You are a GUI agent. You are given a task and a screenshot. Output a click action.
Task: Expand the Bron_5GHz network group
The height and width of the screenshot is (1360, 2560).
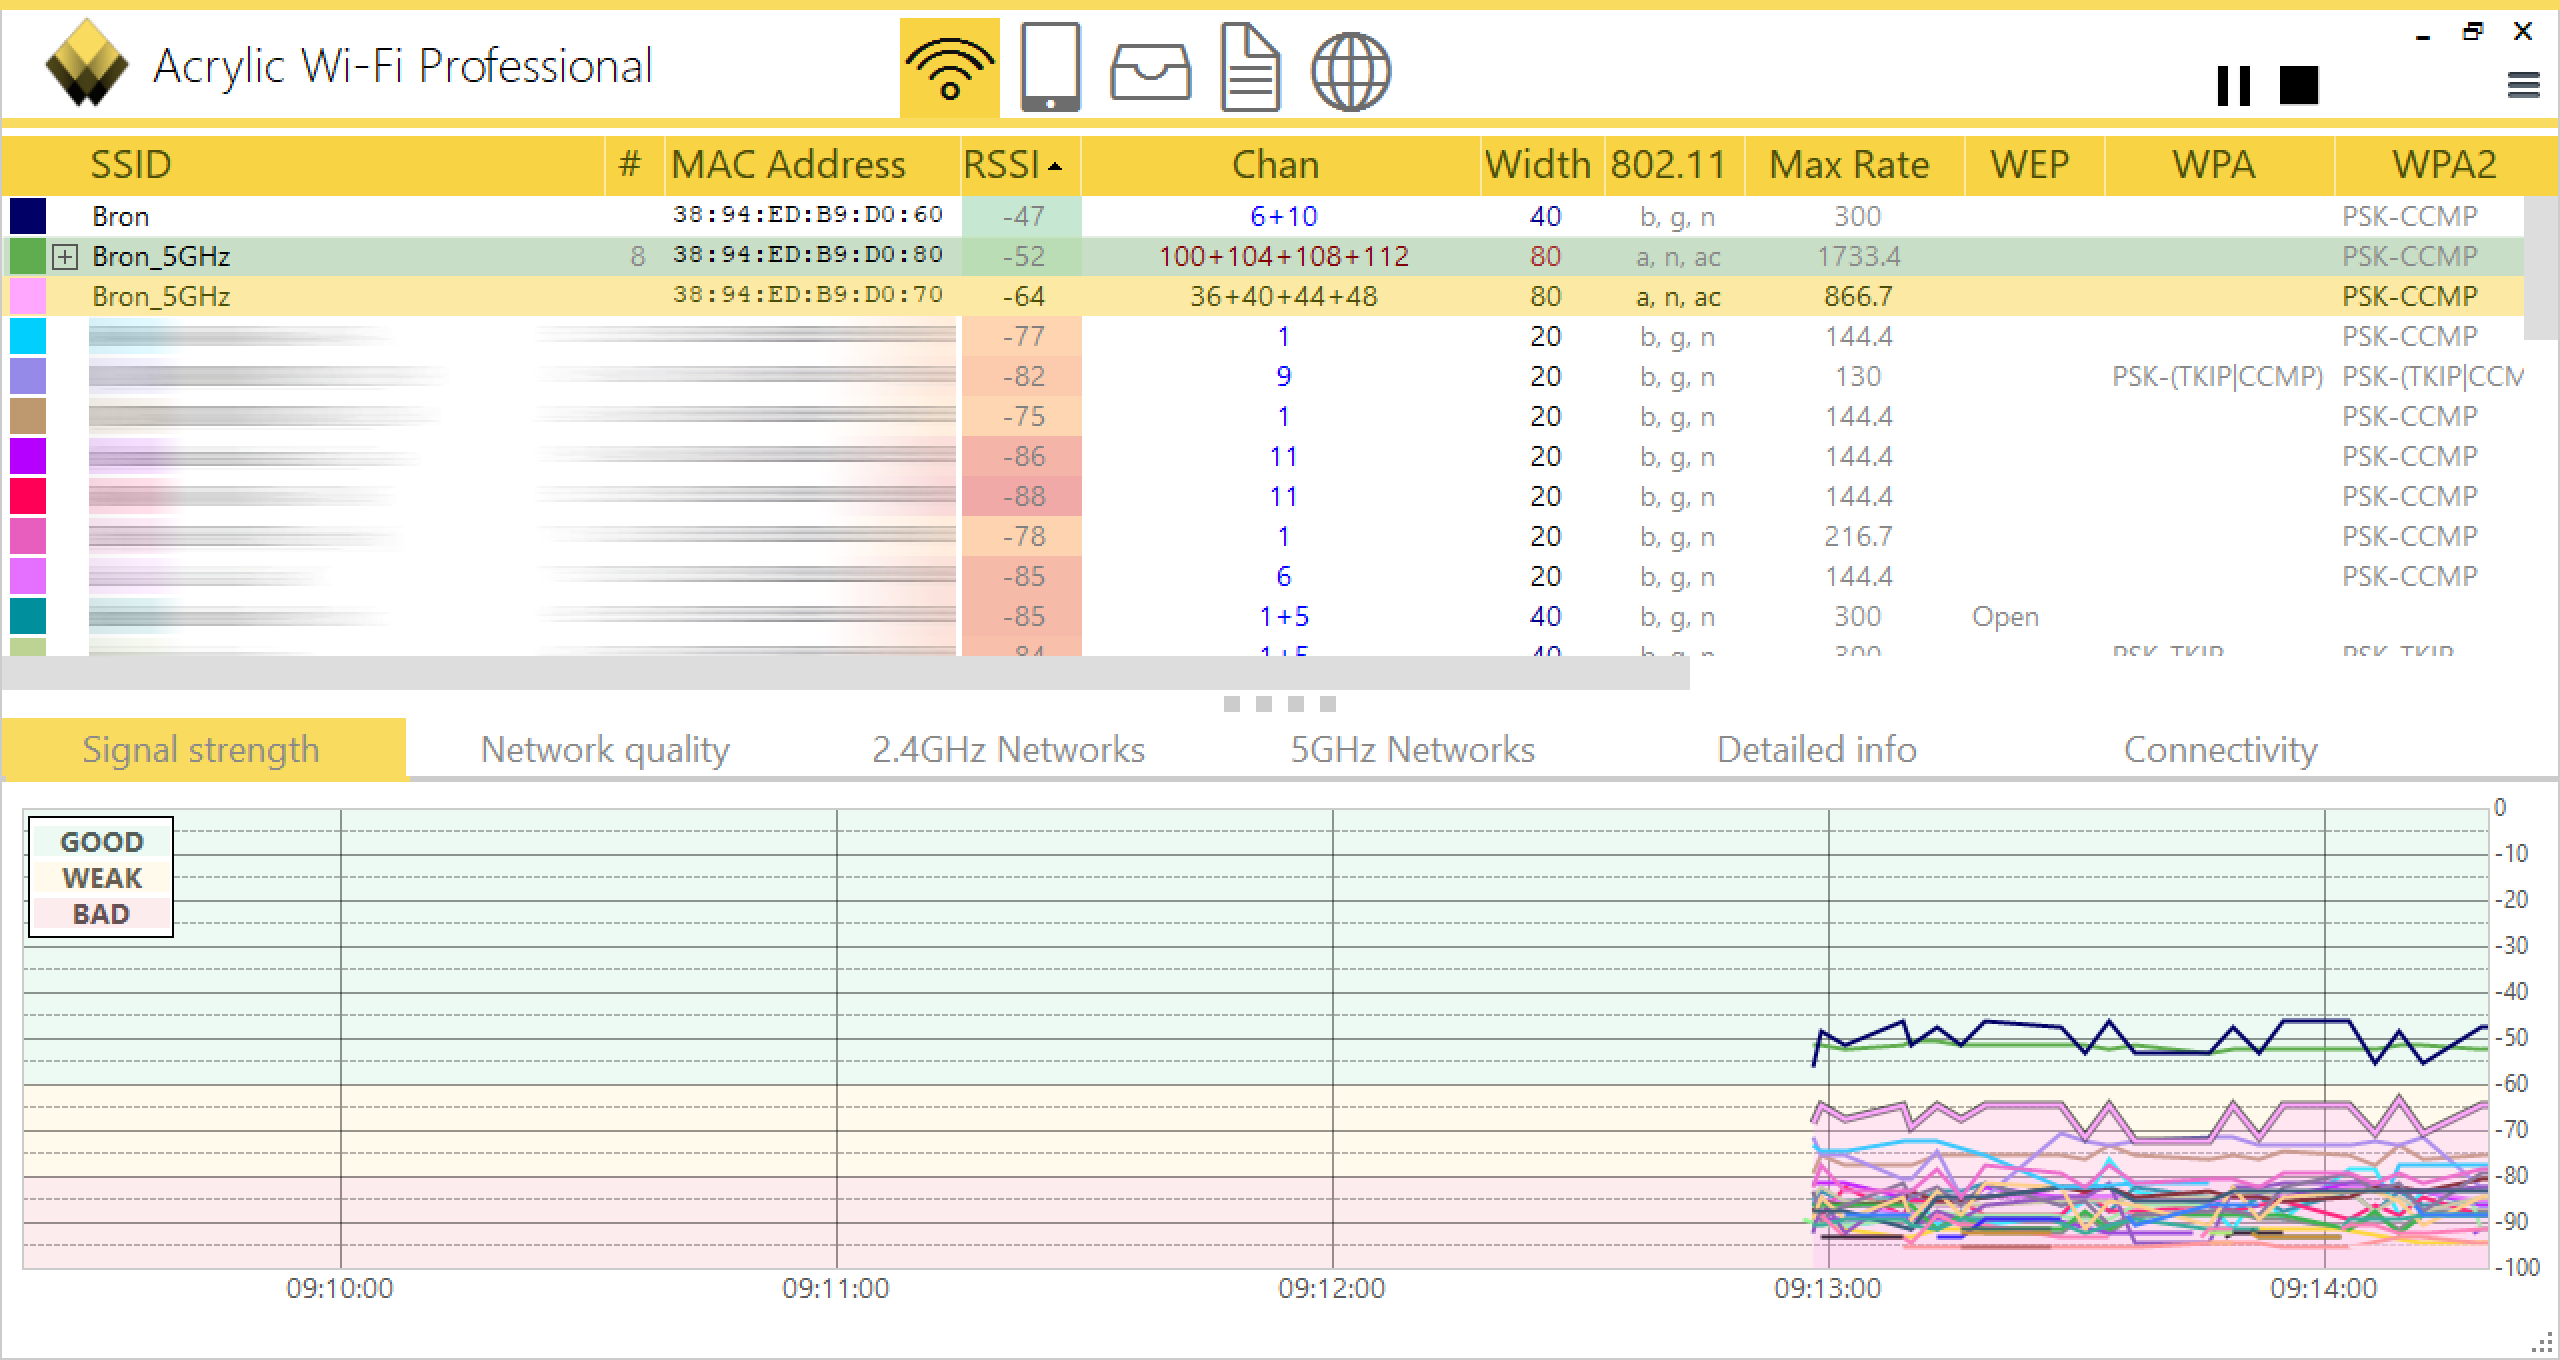click(x=65, y=257)
